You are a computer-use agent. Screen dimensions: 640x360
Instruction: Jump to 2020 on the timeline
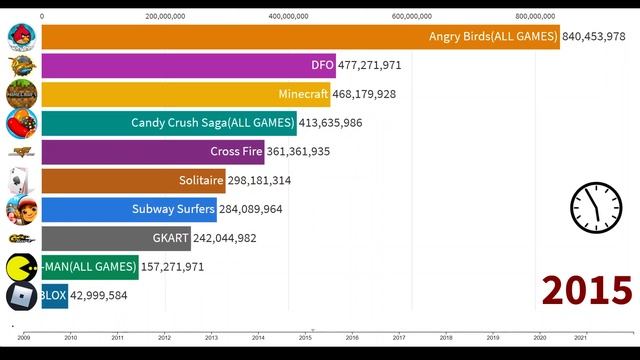click(540, 338)
